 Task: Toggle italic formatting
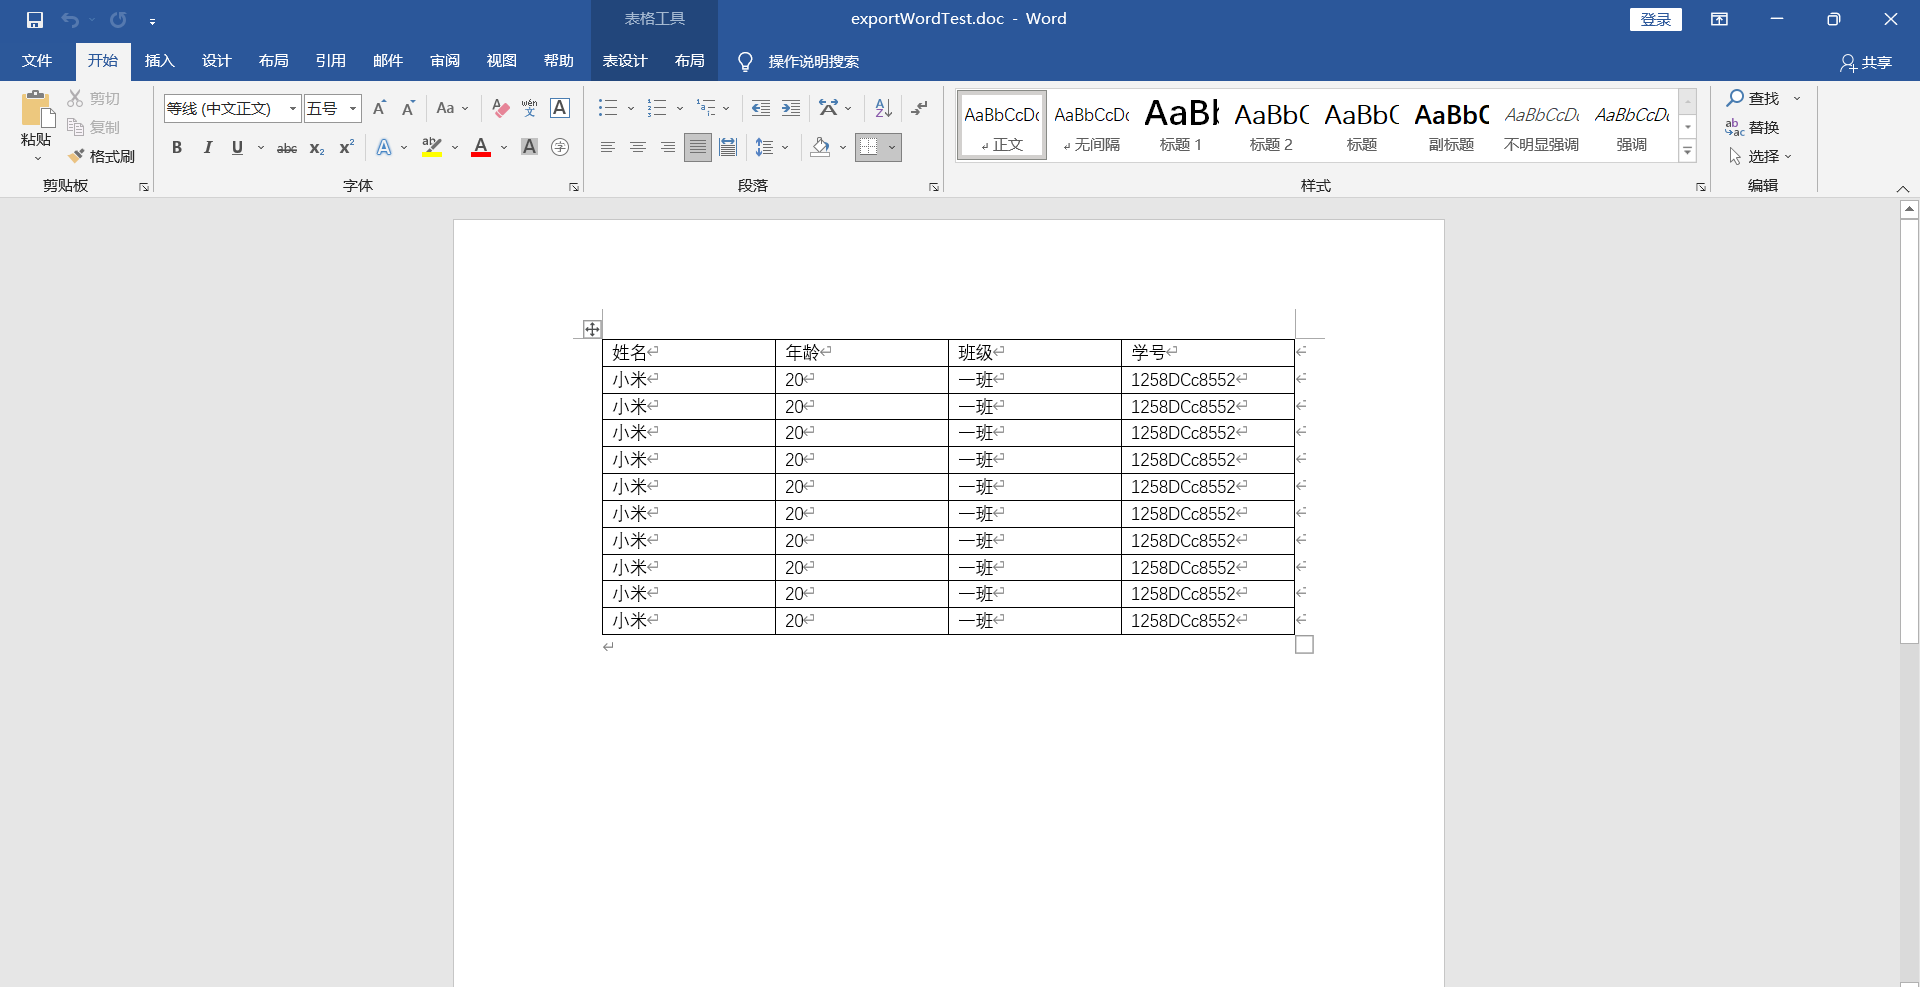click(207, 147)
